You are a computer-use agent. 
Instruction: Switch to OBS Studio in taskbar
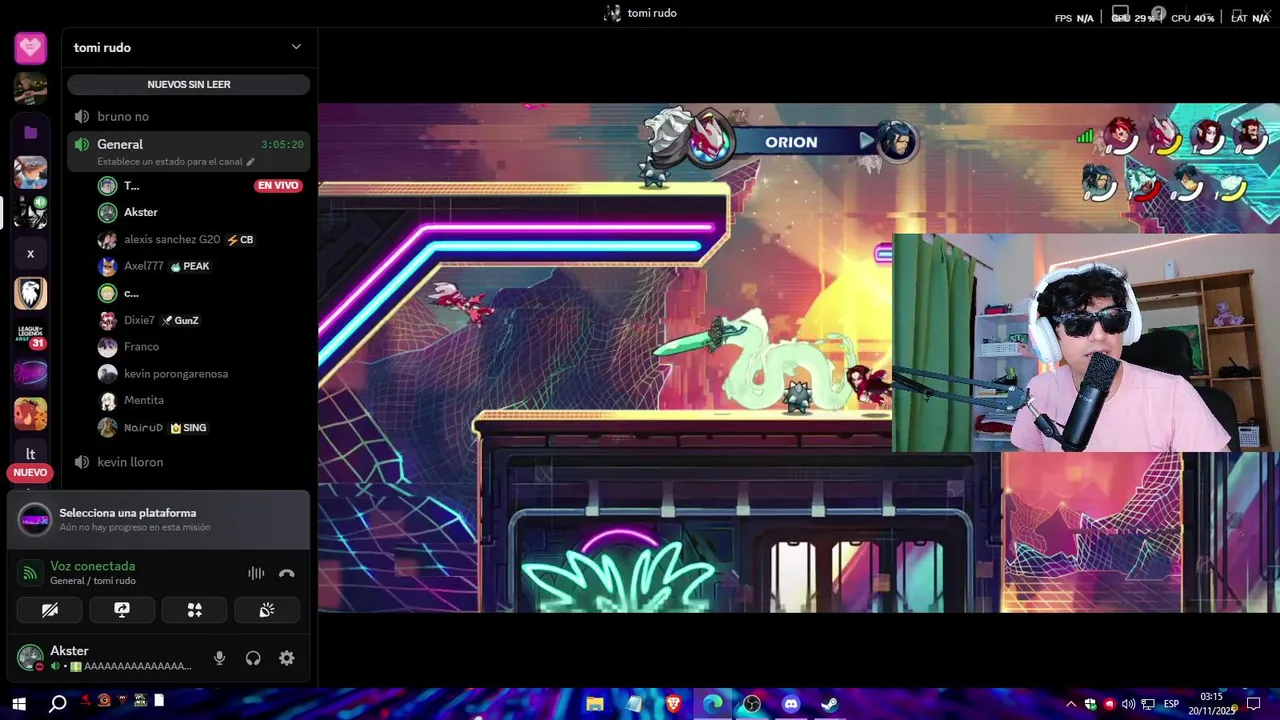tap(752, 704)
